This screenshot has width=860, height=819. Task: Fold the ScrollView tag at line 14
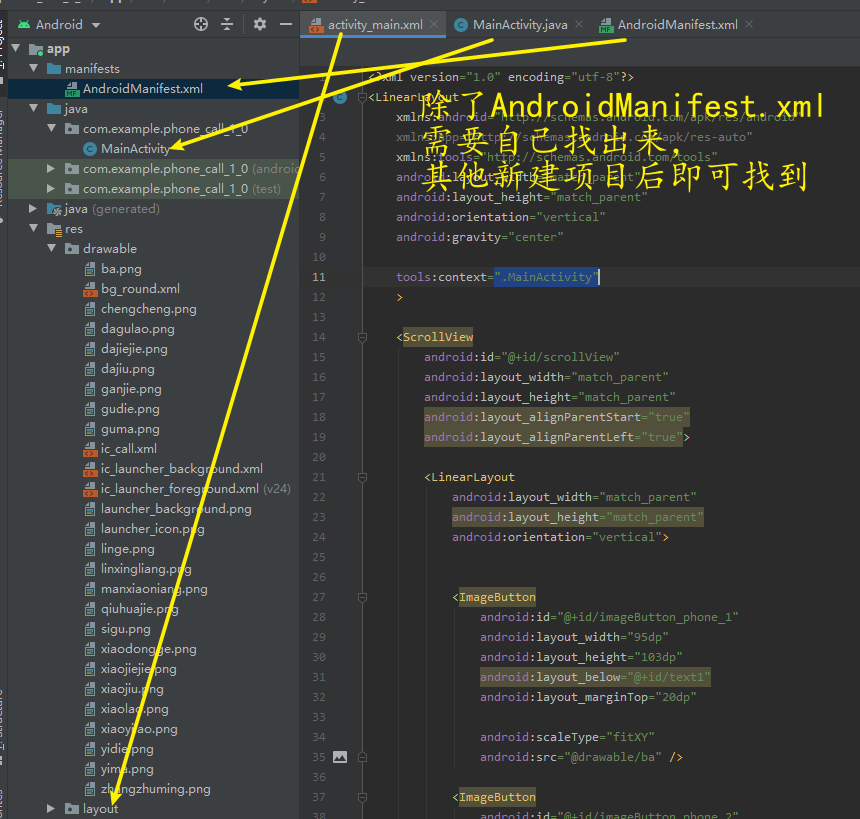pyautogui.click(x=363, y=337)
